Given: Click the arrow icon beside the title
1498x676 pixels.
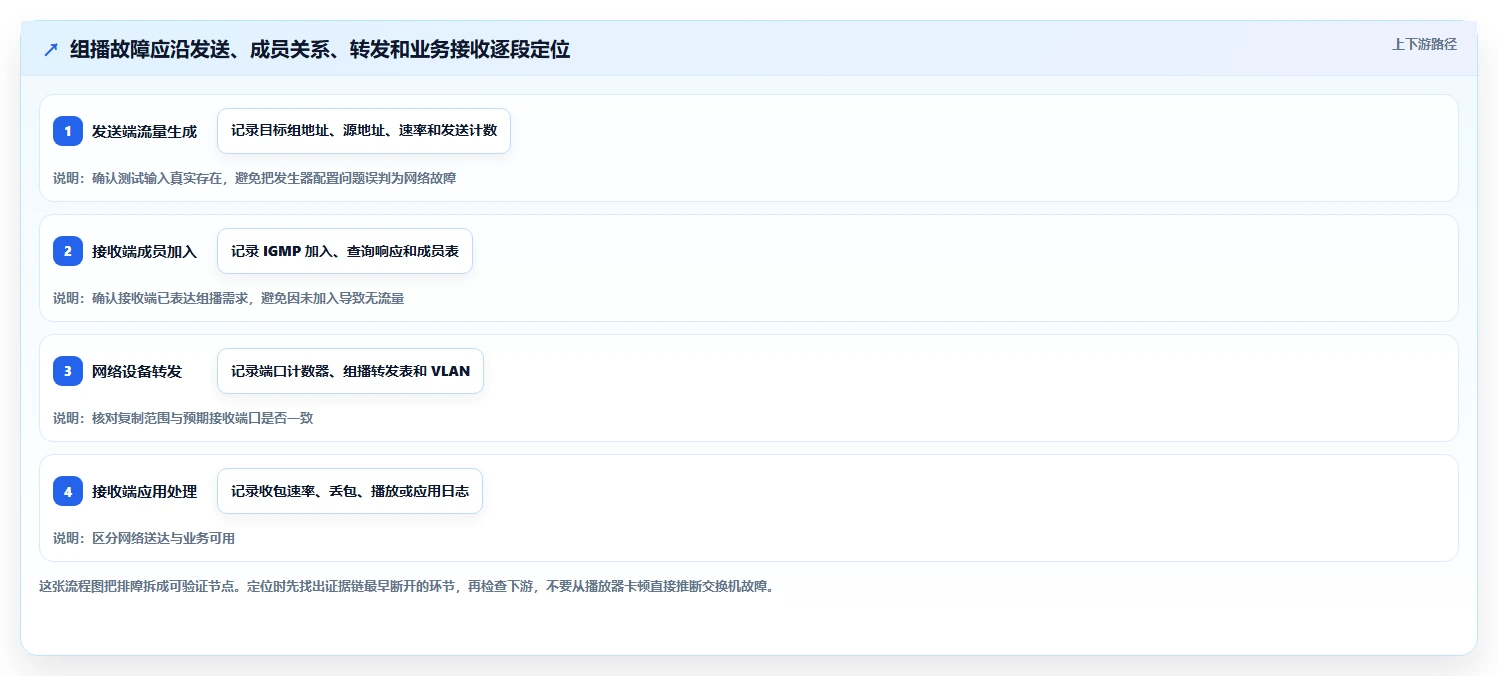Looking at the screenshot, I should pyautogui.click(x=51, y=50).
